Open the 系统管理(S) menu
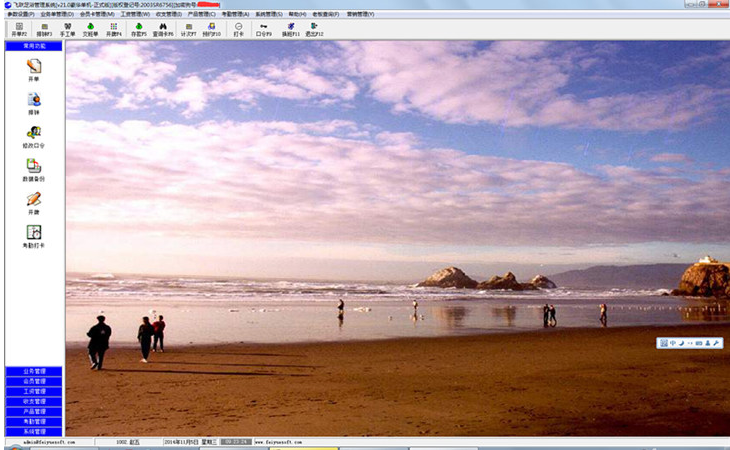Image resolution: width=730 pixels, height=450 pixels. coord(269,14)
